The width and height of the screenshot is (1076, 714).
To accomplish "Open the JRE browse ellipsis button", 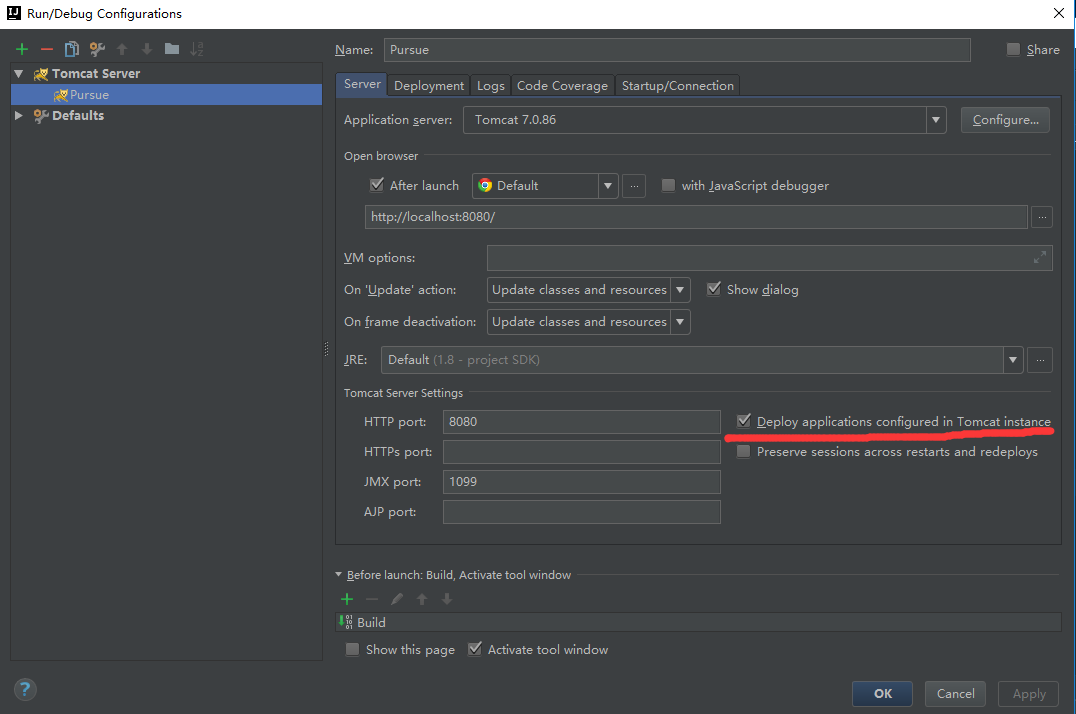I will [x=1040, y=360].
